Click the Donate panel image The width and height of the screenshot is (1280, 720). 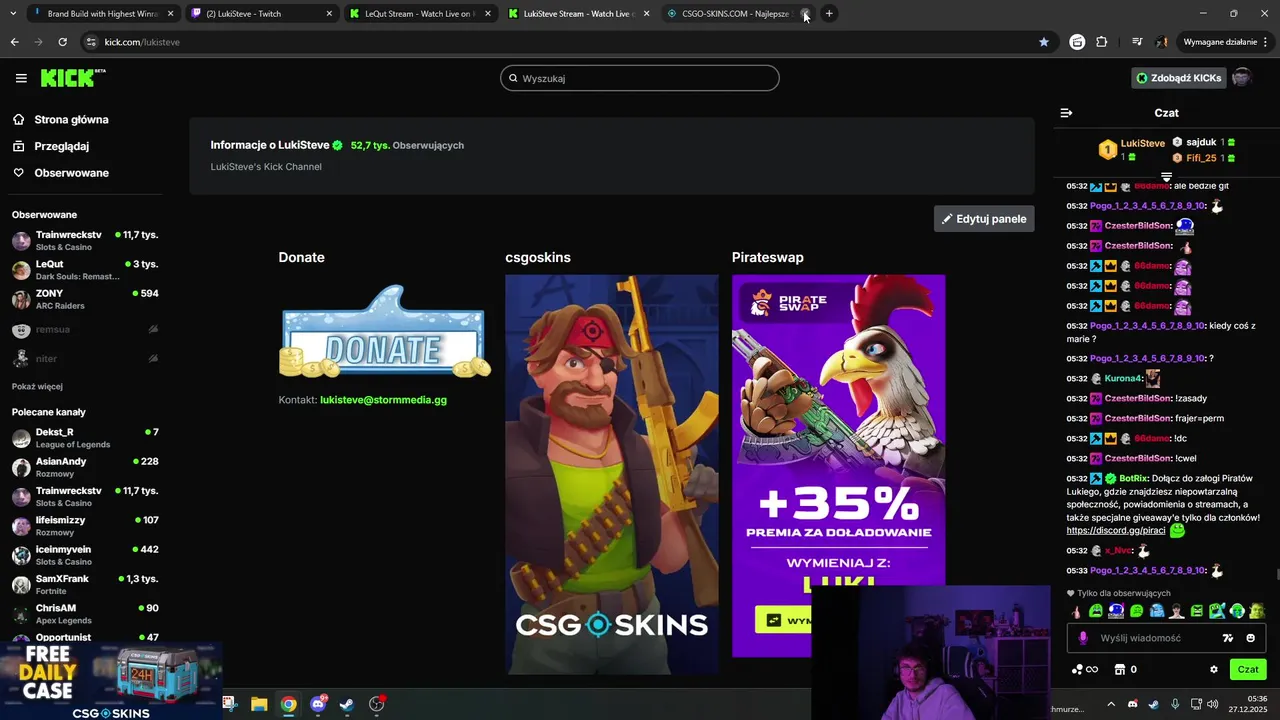pyautogui.click(x=385, y=332)
